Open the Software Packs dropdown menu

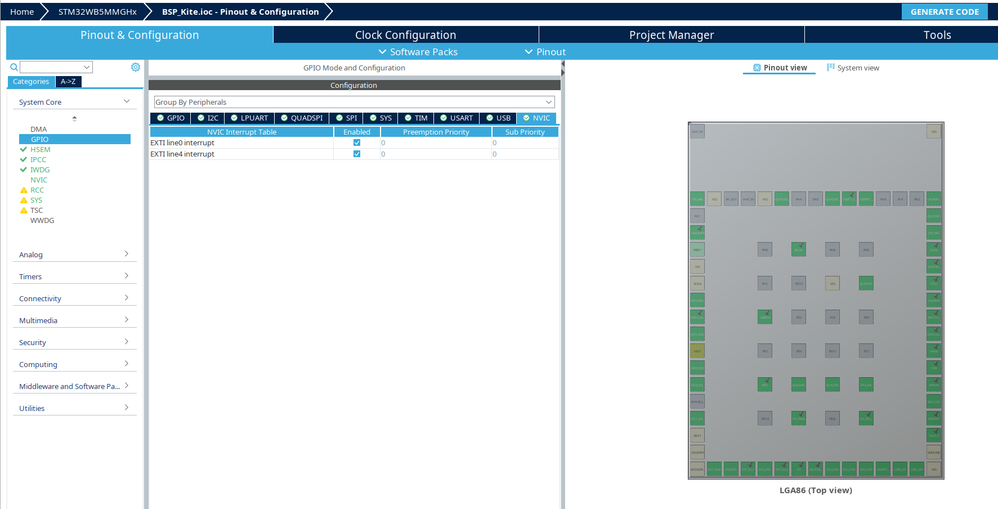[x=418, y=52]
